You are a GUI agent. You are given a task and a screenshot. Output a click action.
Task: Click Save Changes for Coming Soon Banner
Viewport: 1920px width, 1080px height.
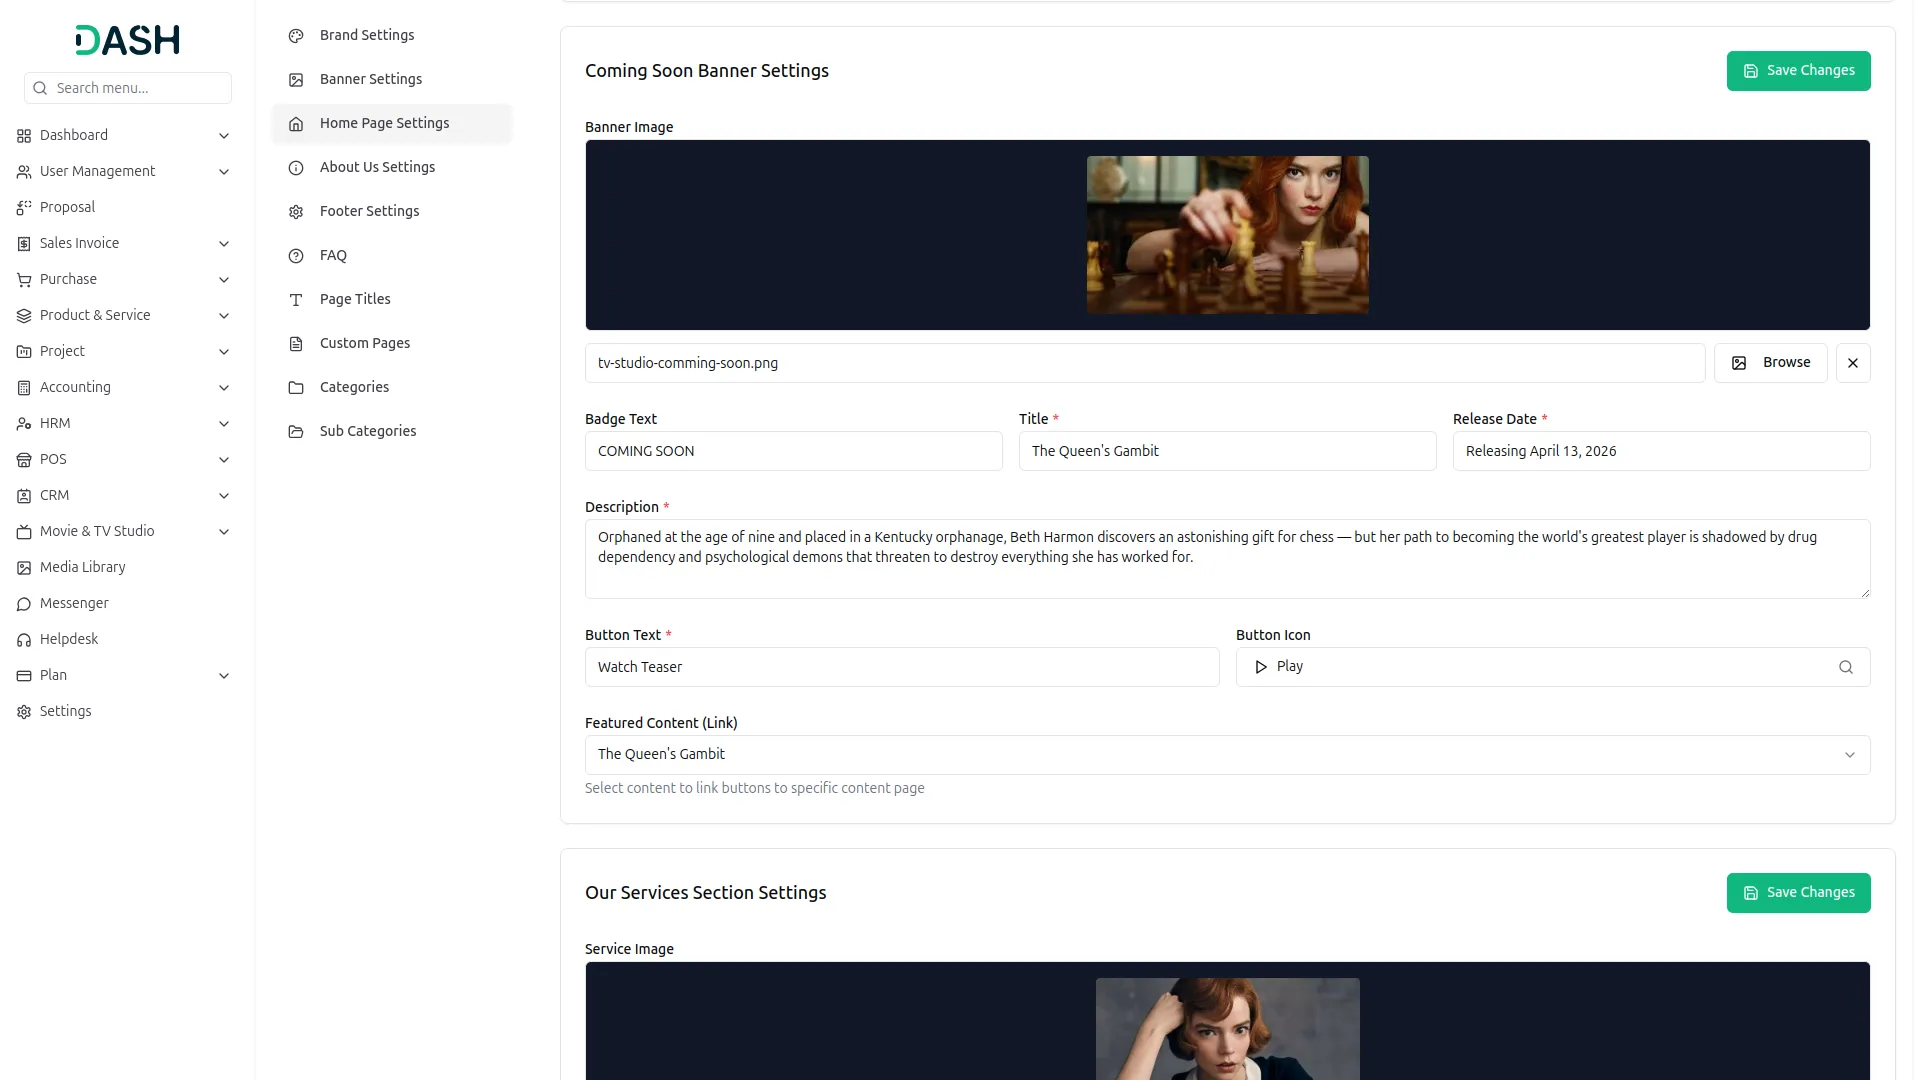1798,70
